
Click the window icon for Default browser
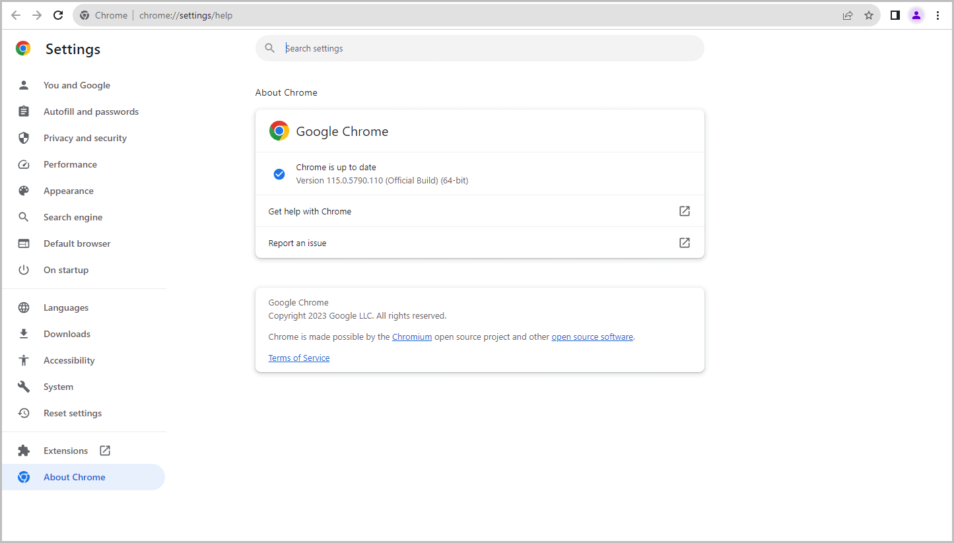tap(24, 243)
